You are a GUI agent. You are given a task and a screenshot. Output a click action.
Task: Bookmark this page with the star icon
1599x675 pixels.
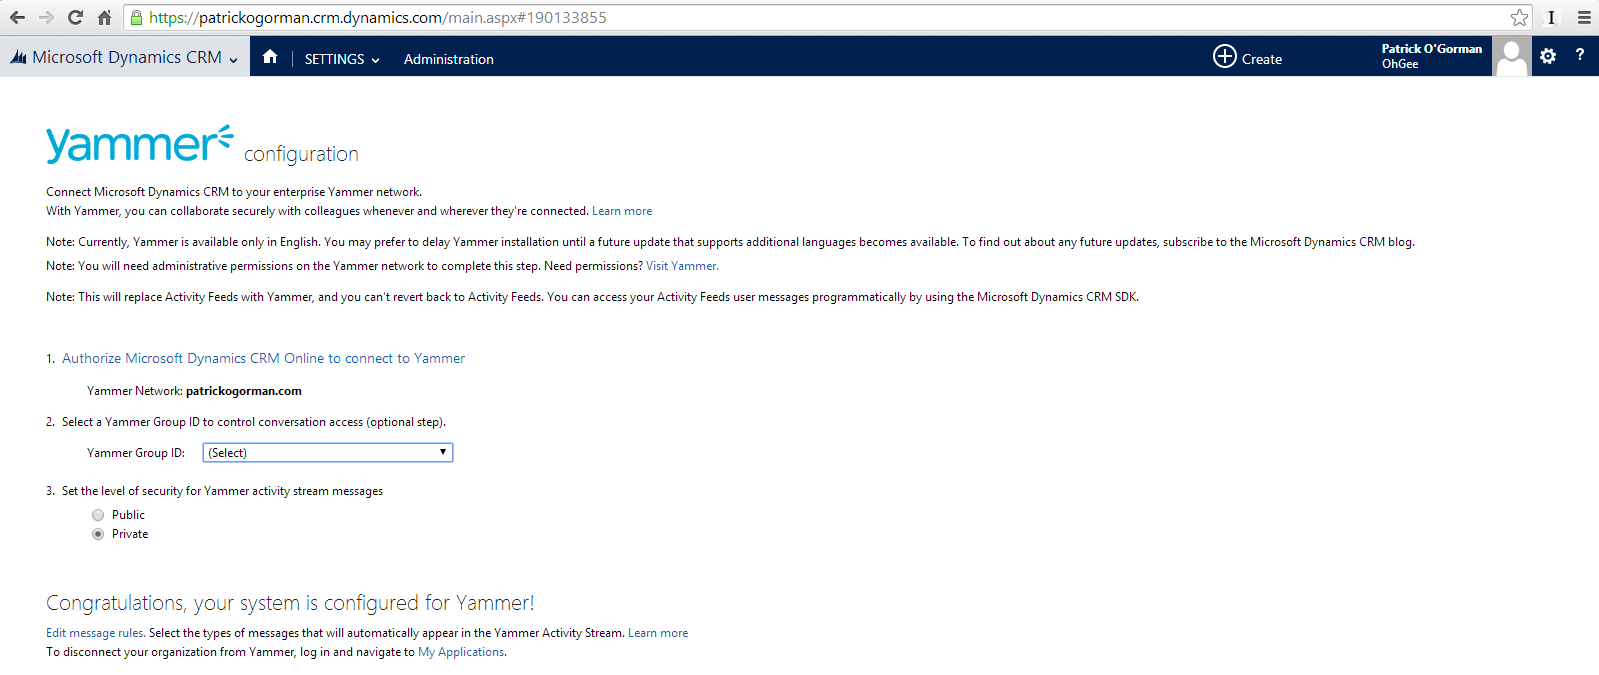pos(1519,18)
